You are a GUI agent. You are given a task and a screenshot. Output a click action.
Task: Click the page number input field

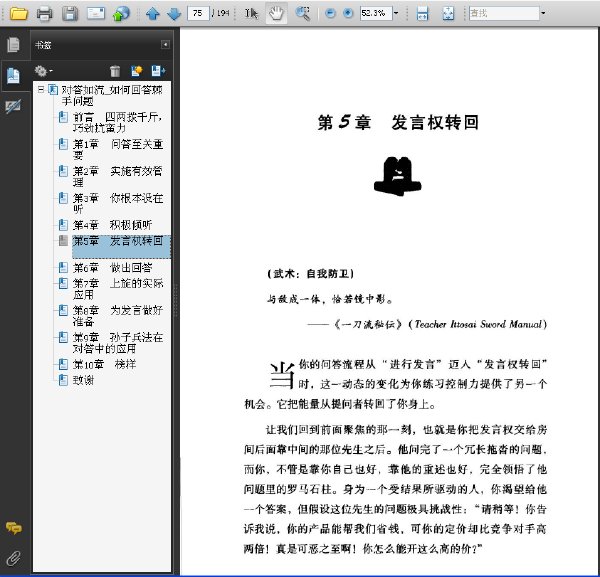point(198,13)
